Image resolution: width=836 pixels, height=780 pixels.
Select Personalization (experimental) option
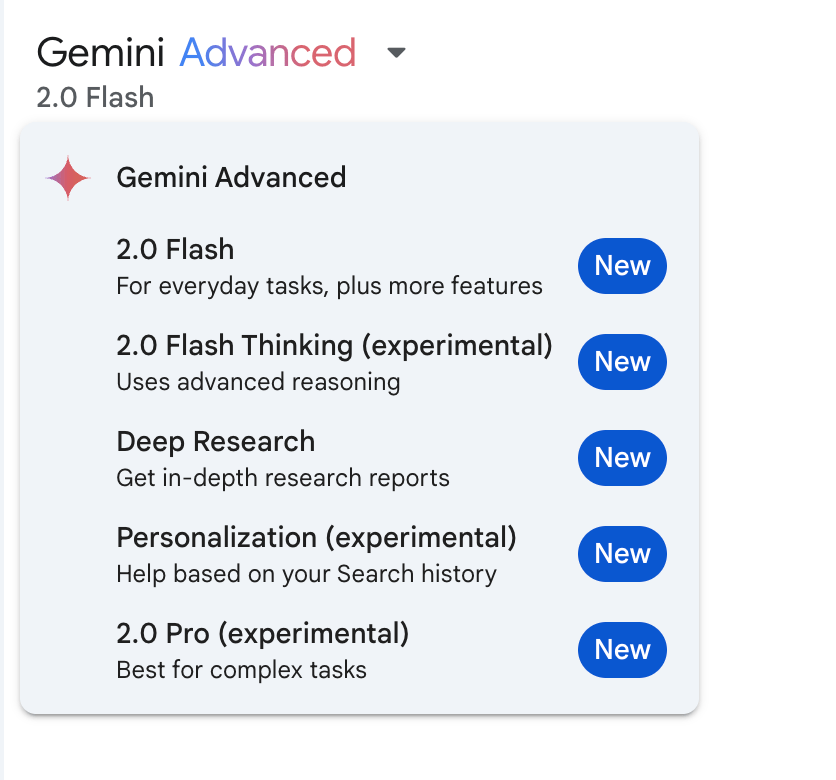(x=316, y=538)
